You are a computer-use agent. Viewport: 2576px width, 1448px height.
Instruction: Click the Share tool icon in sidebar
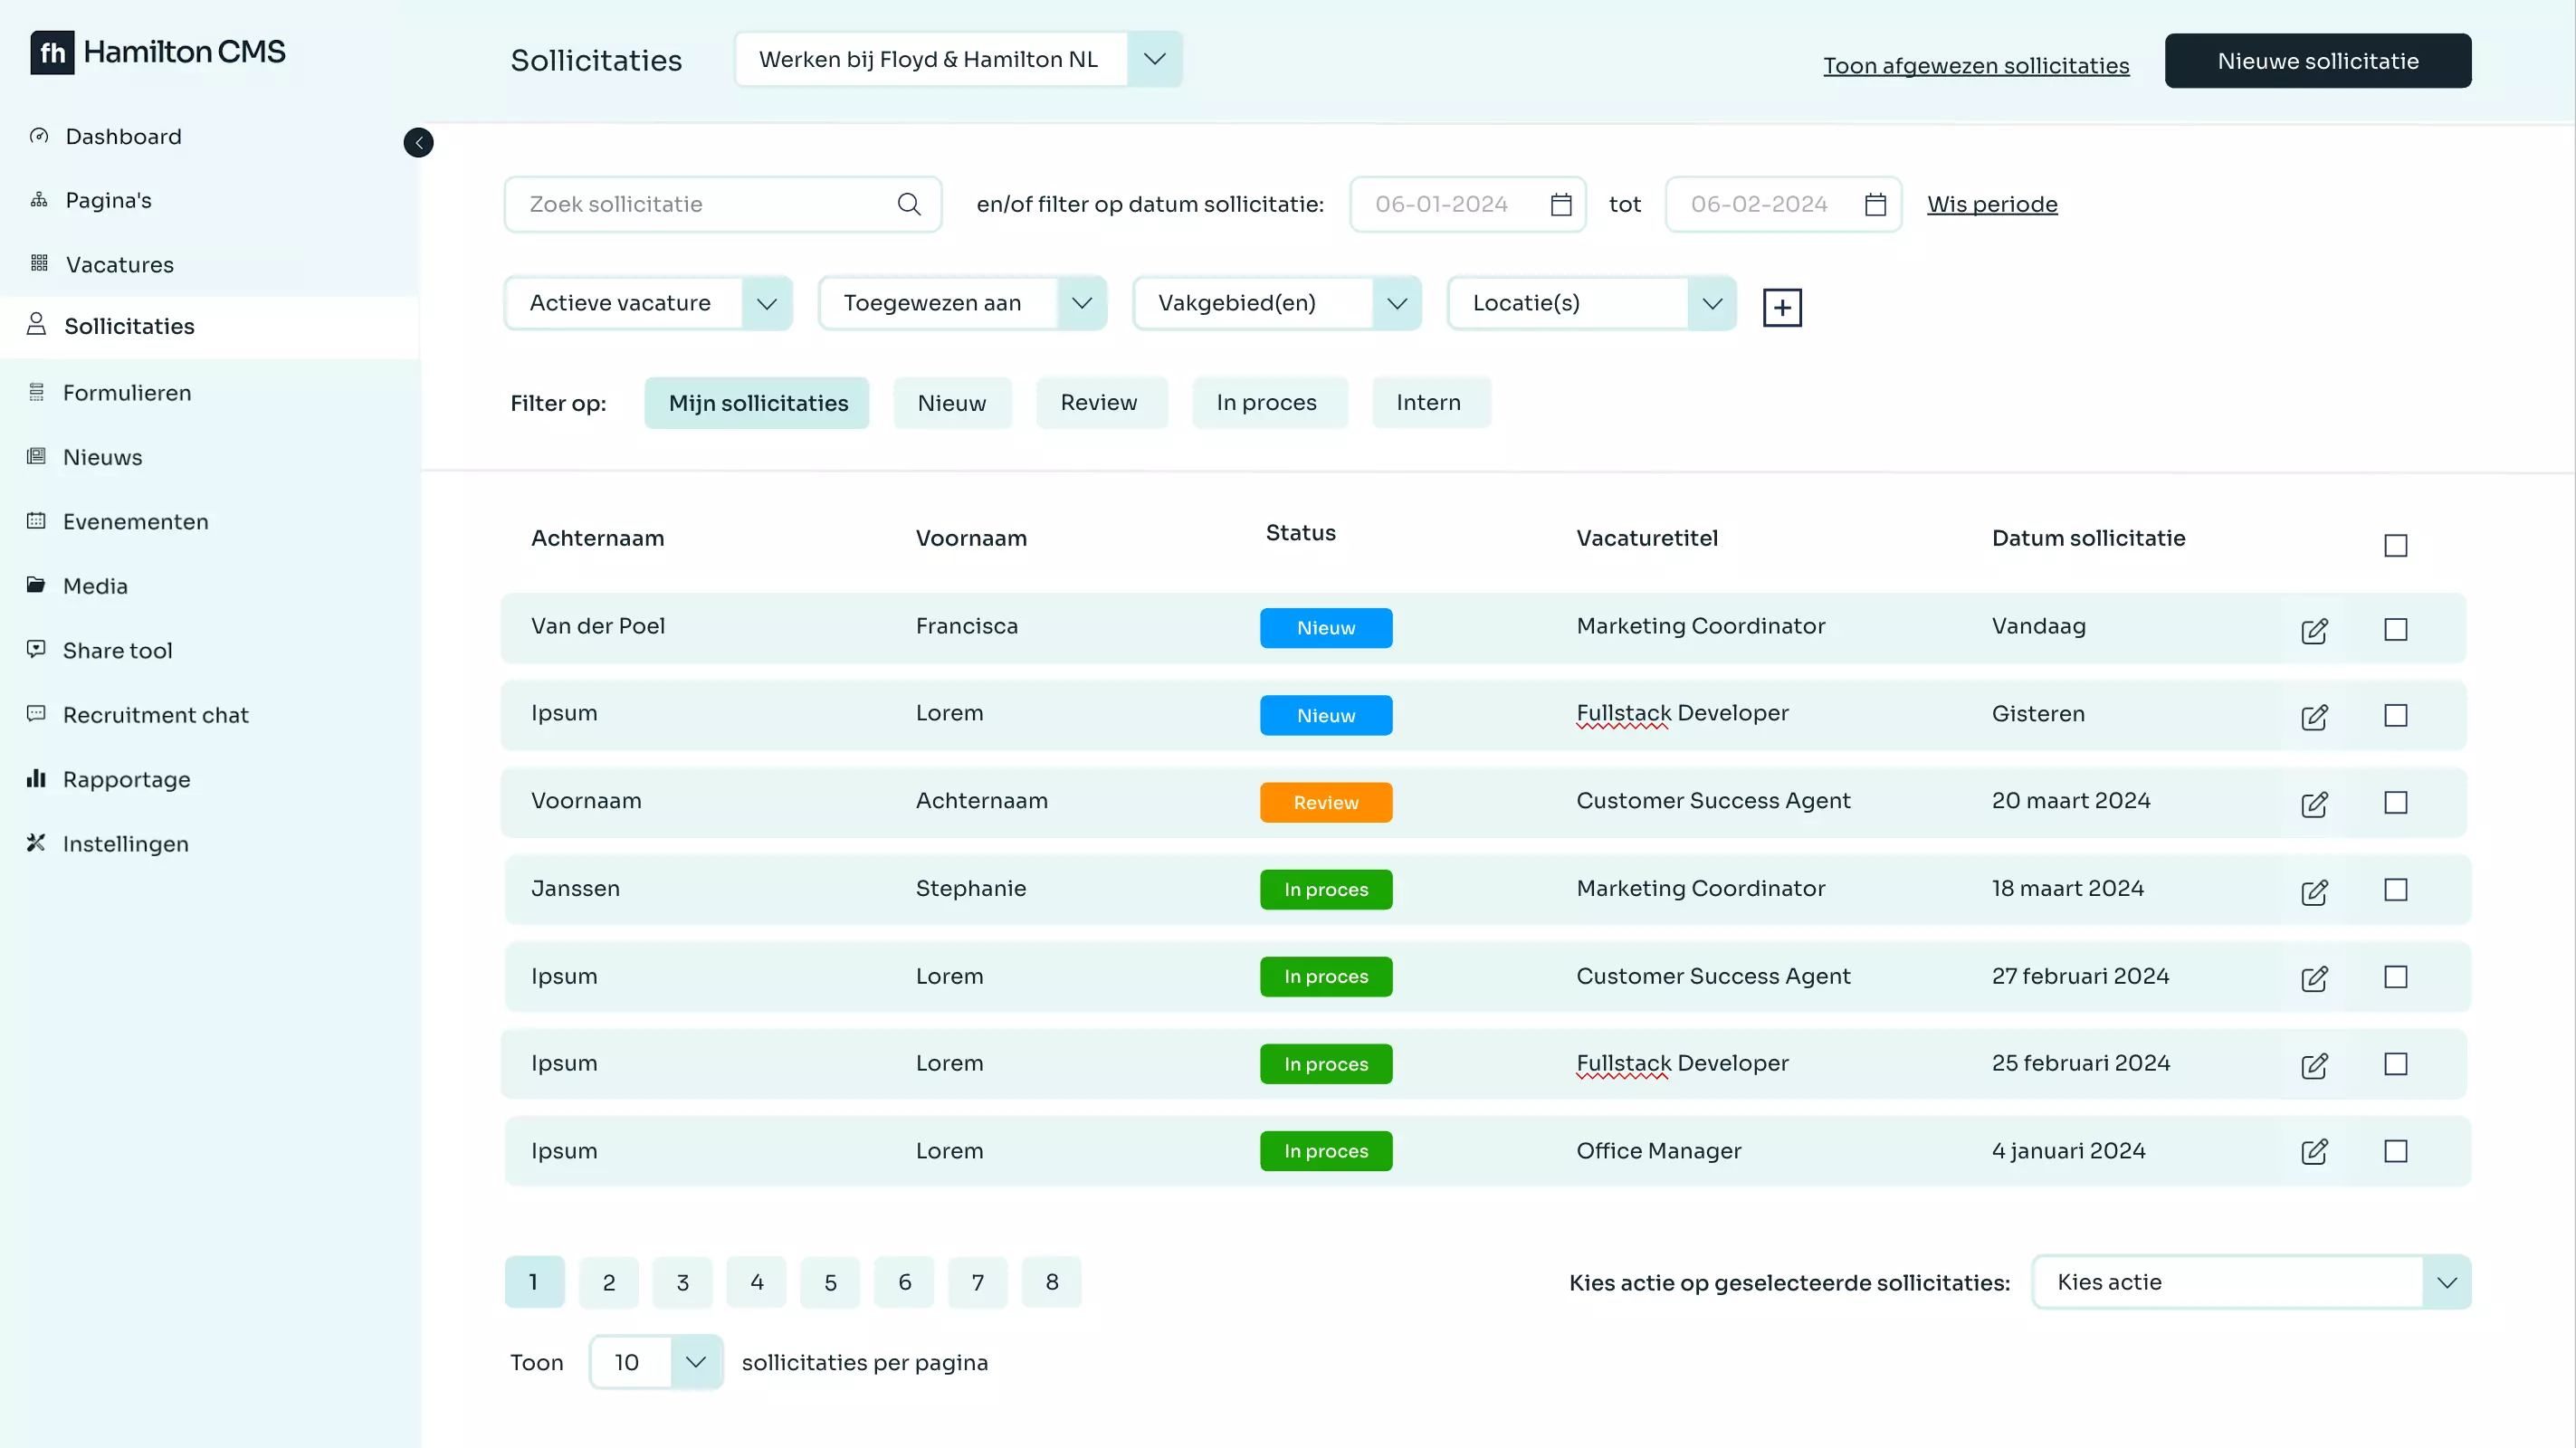click(36, 649)
